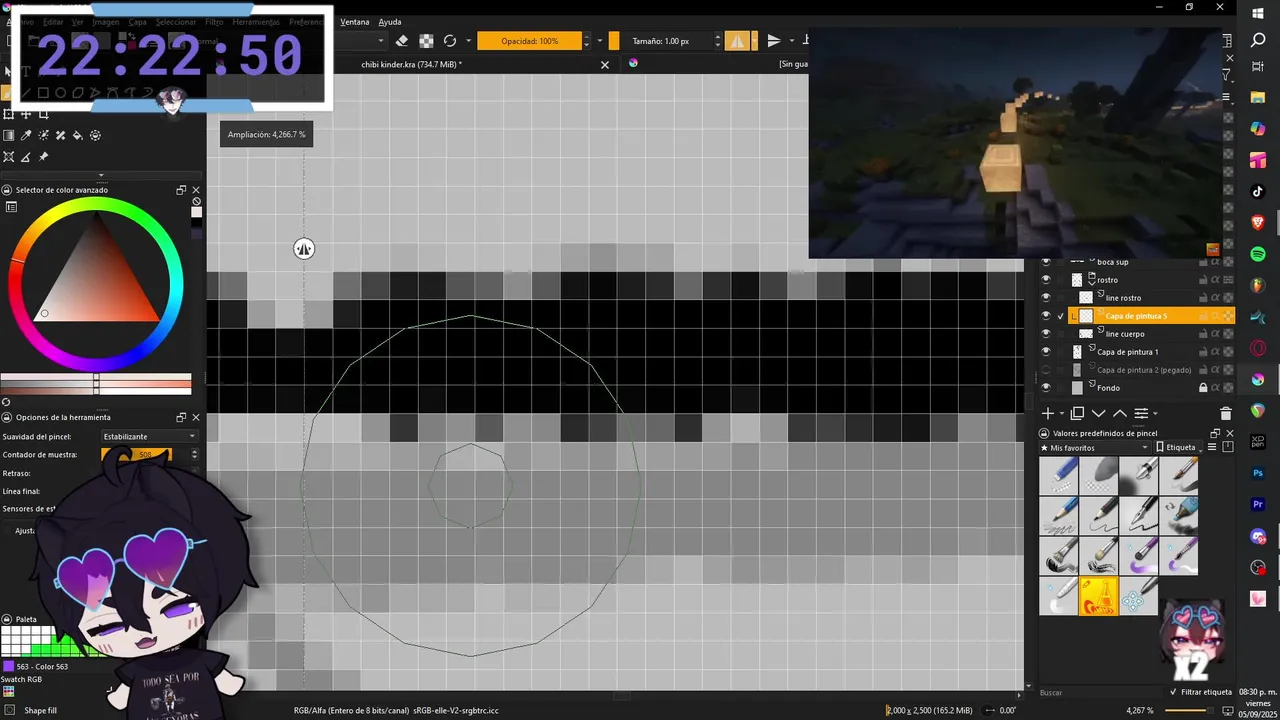The height and width of the screenshot is (720, 1280).
Task: Hide Capa de pintura 5 layer
Action: (x=1046, y=316)
